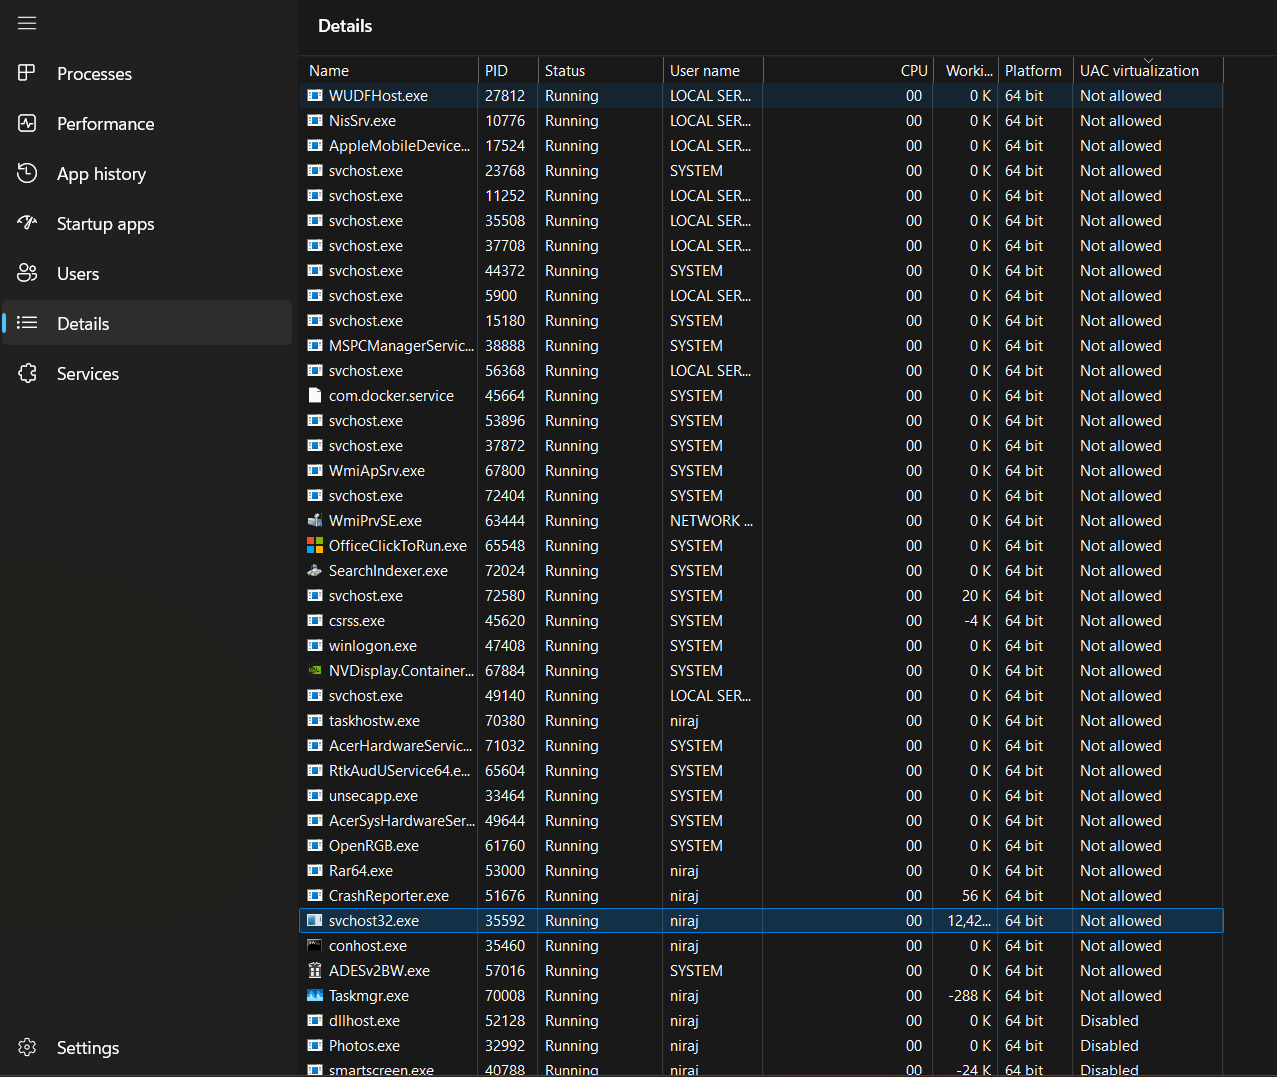Select the WmiApSrv.exe process name
The width and height of the screenshot is (1277, 1077).
[377, 471]
